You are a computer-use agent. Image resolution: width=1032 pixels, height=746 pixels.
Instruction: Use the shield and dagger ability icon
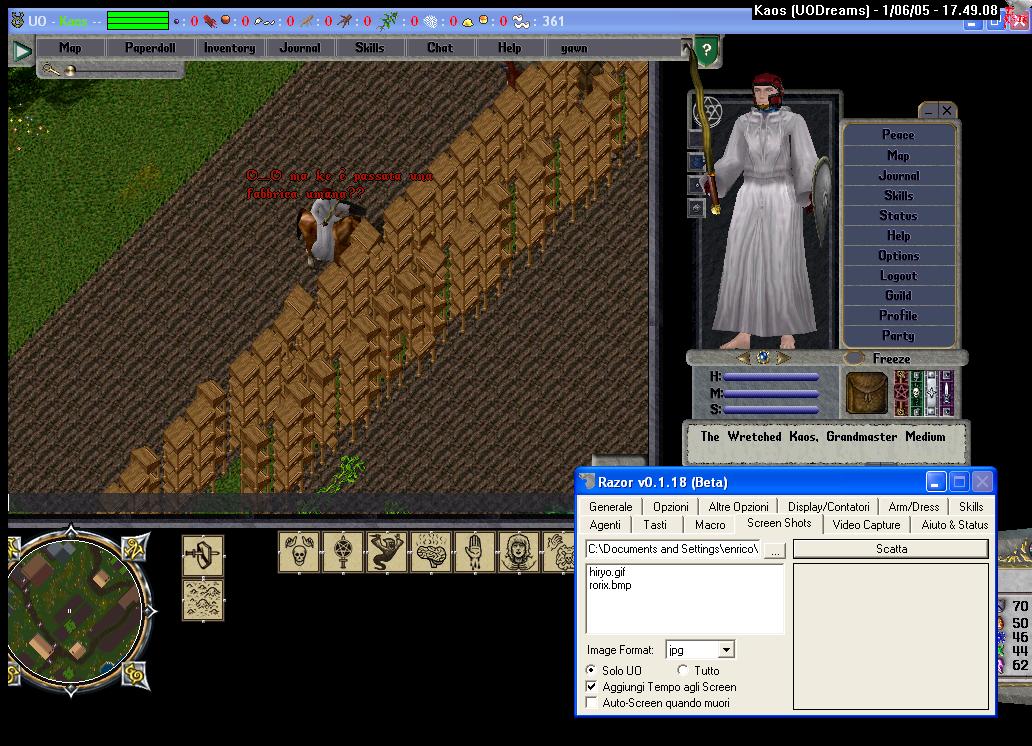(203, 556)
